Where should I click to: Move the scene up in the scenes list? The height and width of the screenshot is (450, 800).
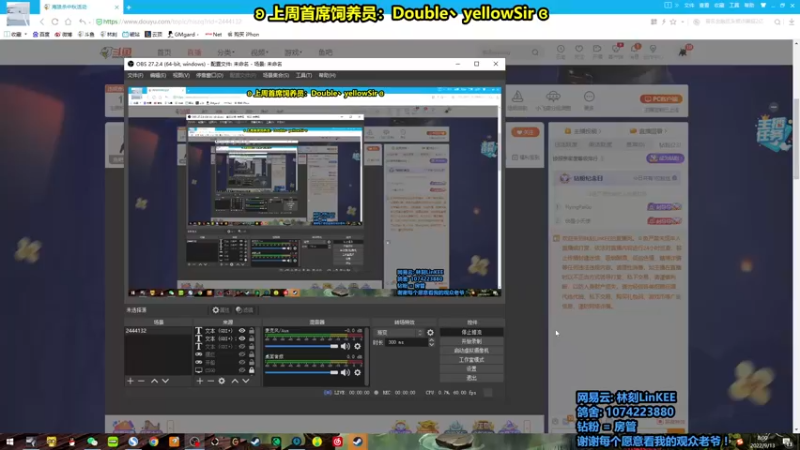(155, 381)
